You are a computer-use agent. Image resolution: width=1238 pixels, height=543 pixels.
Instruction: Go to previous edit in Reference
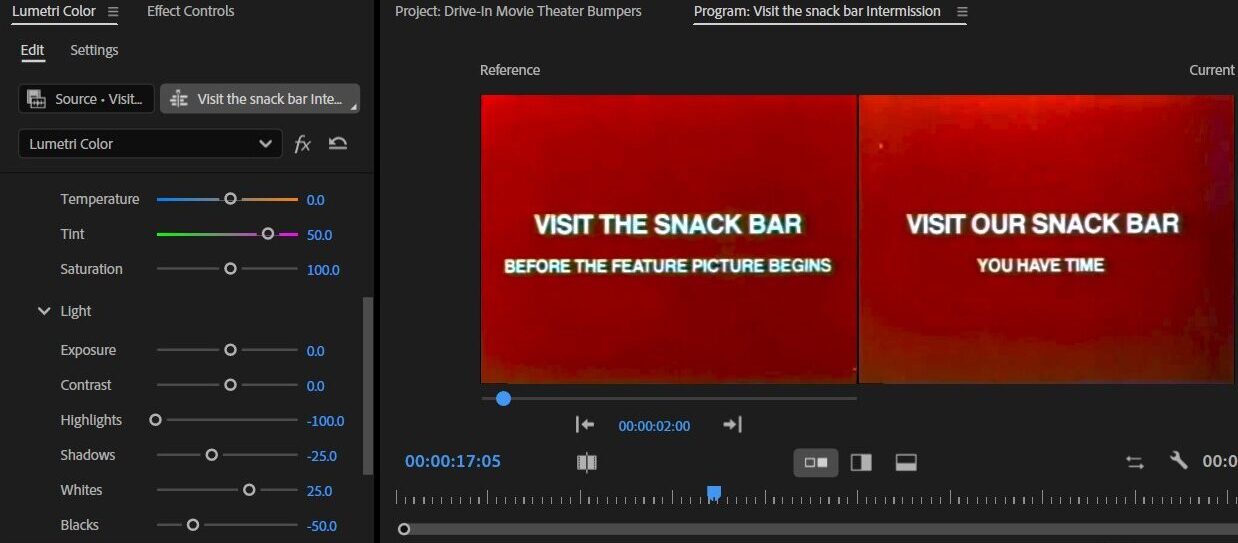click(x=586, y=425)
